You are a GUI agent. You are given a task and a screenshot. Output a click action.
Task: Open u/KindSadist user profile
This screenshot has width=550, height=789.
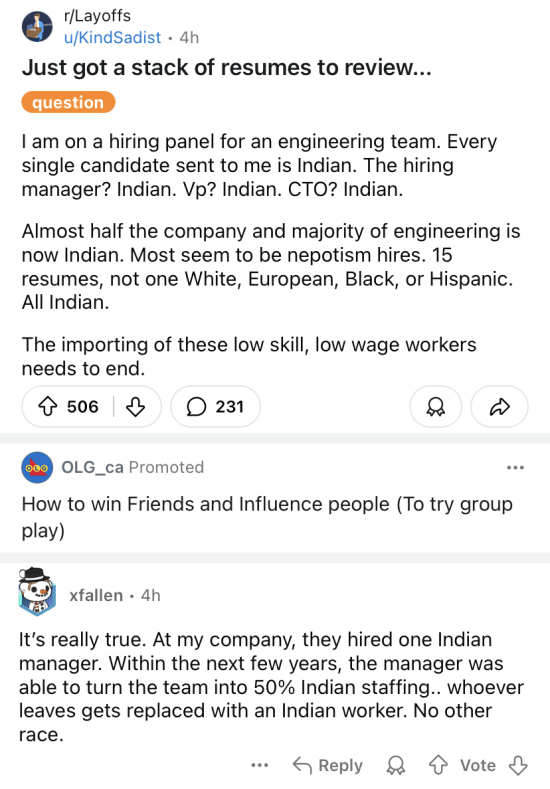[x=112, y=38]
